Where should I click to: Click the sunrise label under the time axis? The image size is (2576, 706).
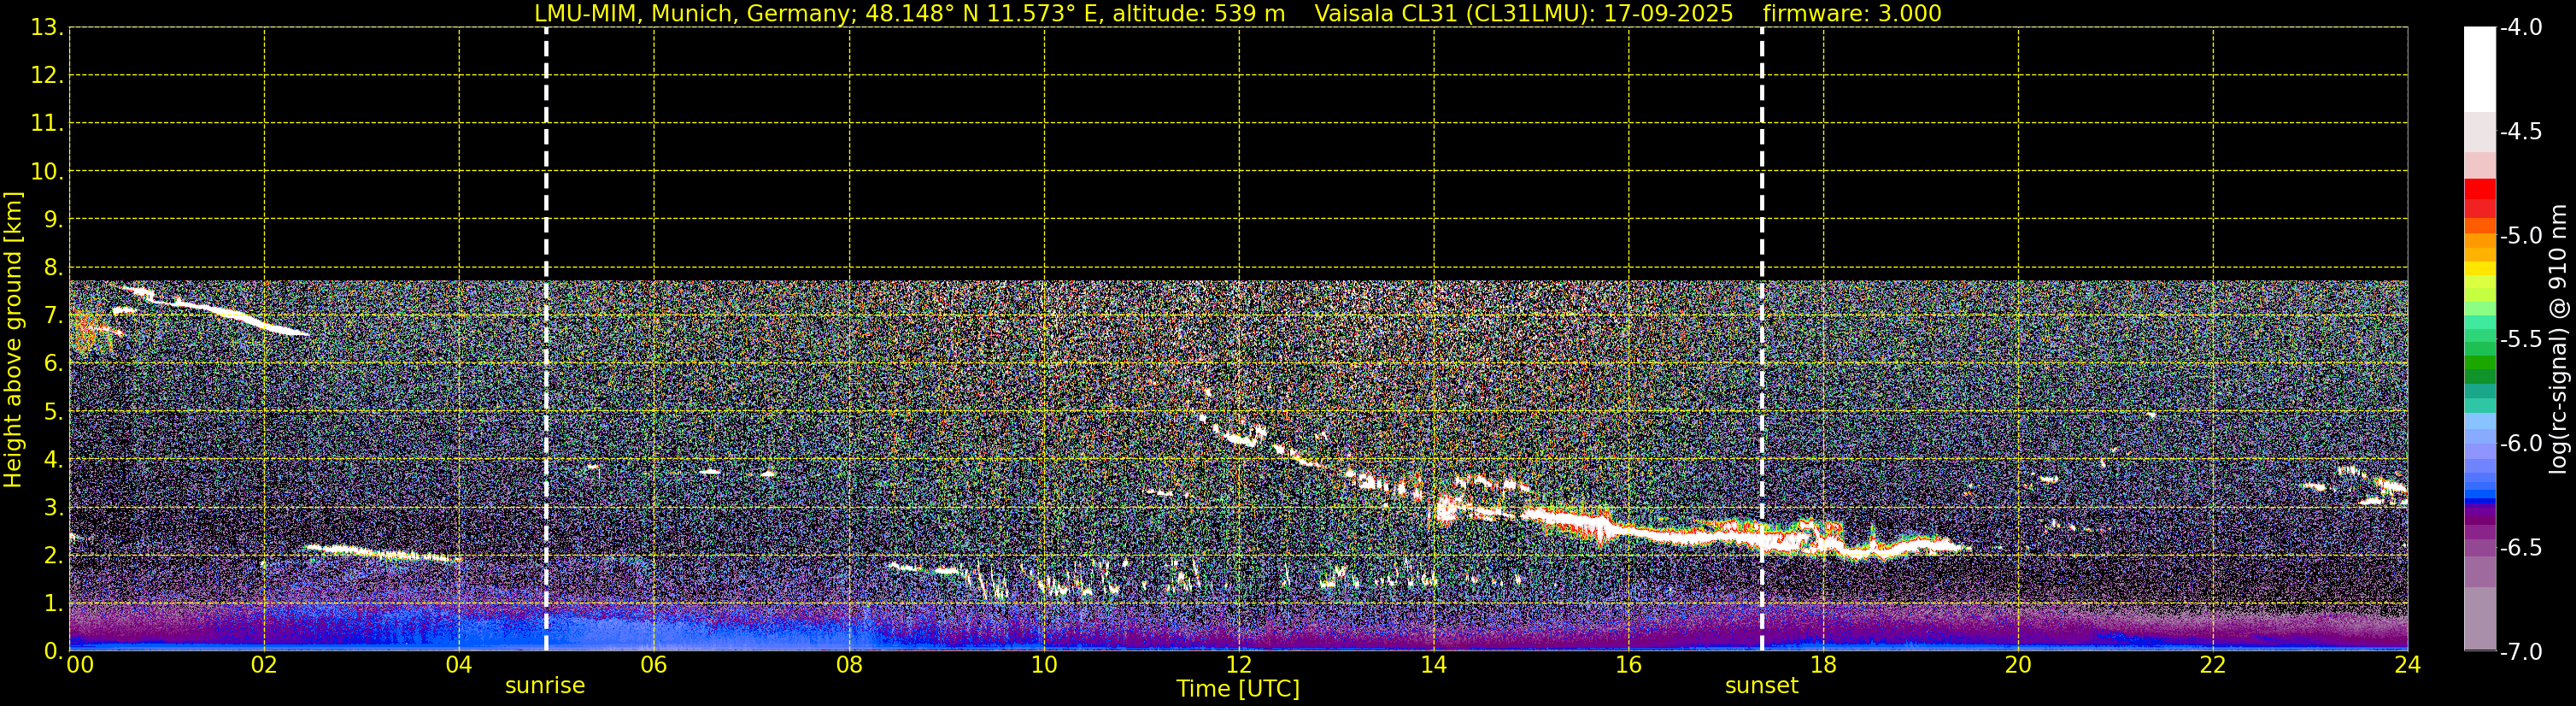(x=544, y=686)
